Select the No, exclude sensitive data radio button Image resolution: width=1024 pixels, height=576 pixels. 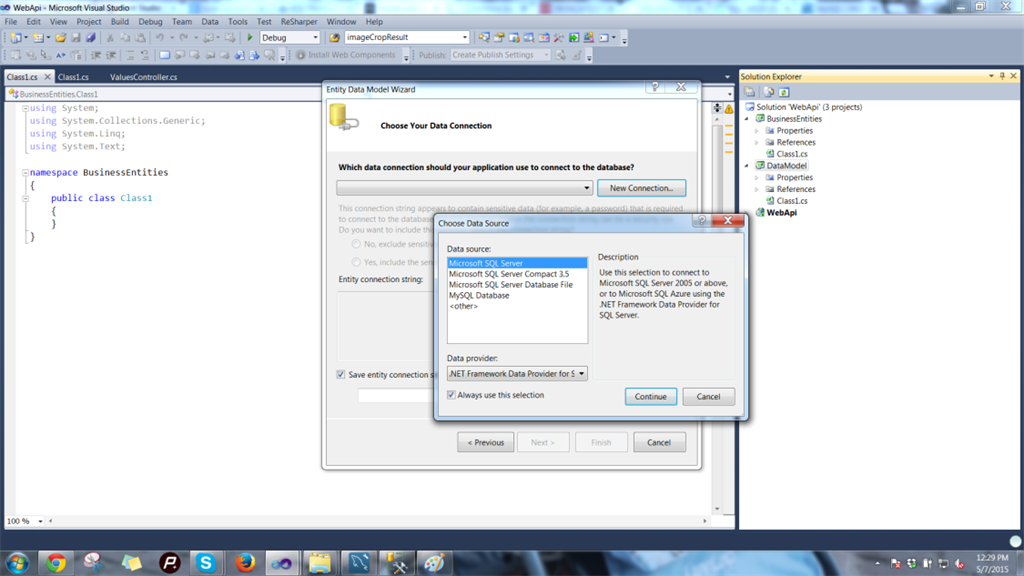[x=356, y=244]
